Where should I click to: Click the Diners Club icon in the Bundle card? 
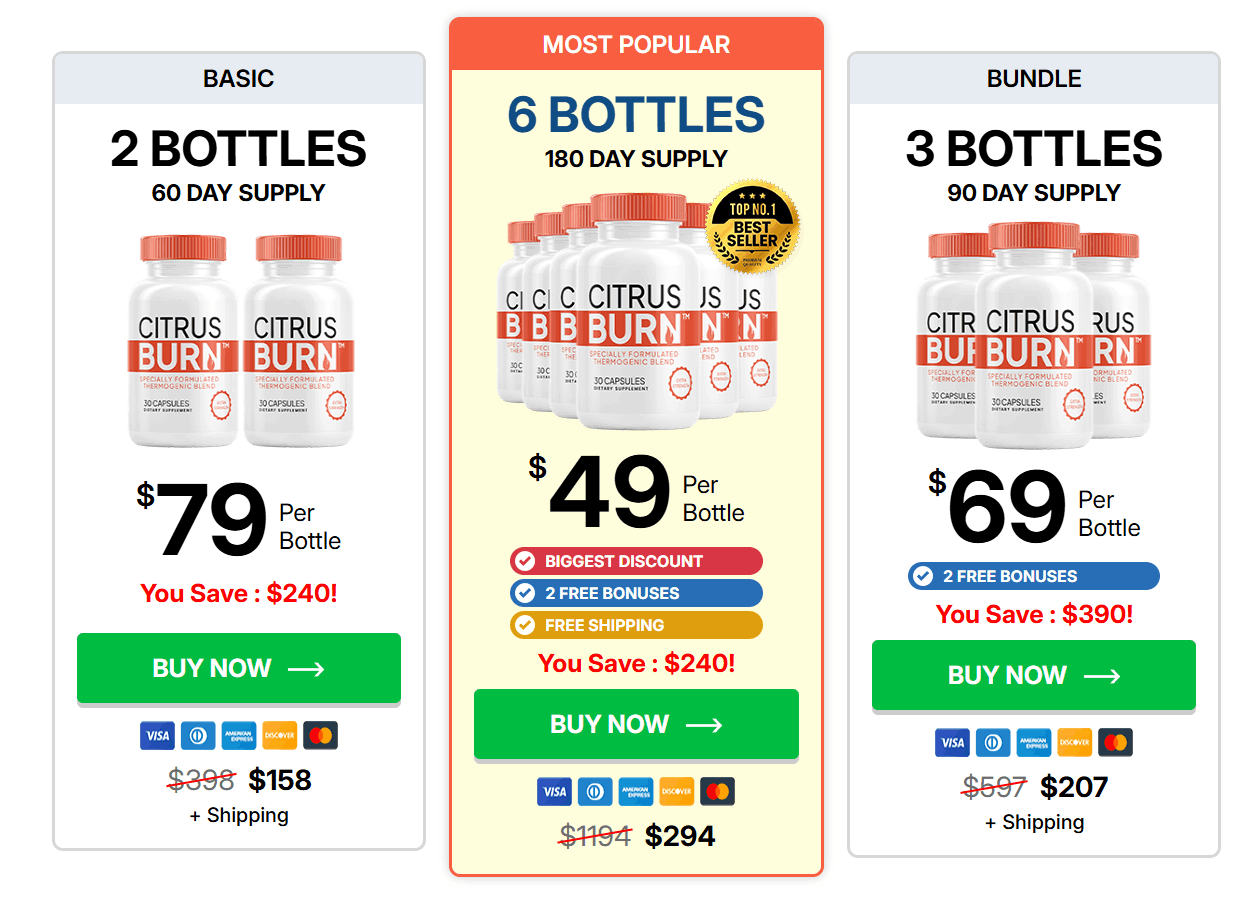993,743
